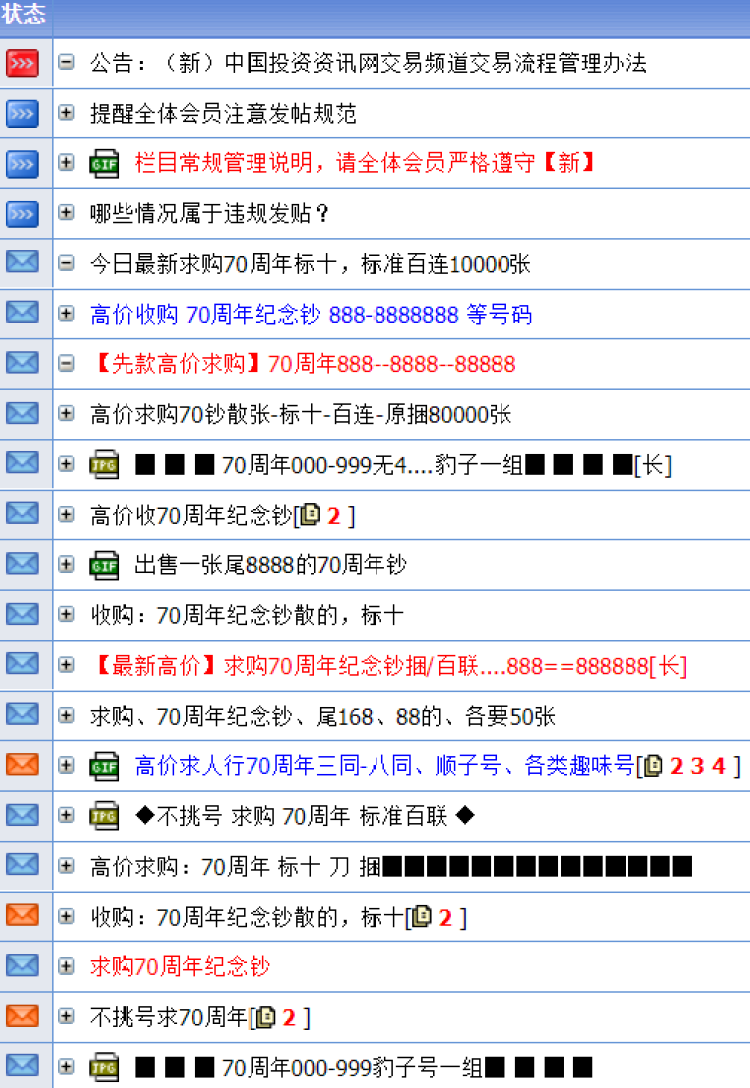Click the orange envelope icon for 高价求人行70周年三同
The width and height of the screenshot is (750, 1088).
pyautogui.click(x=22, y=765)
